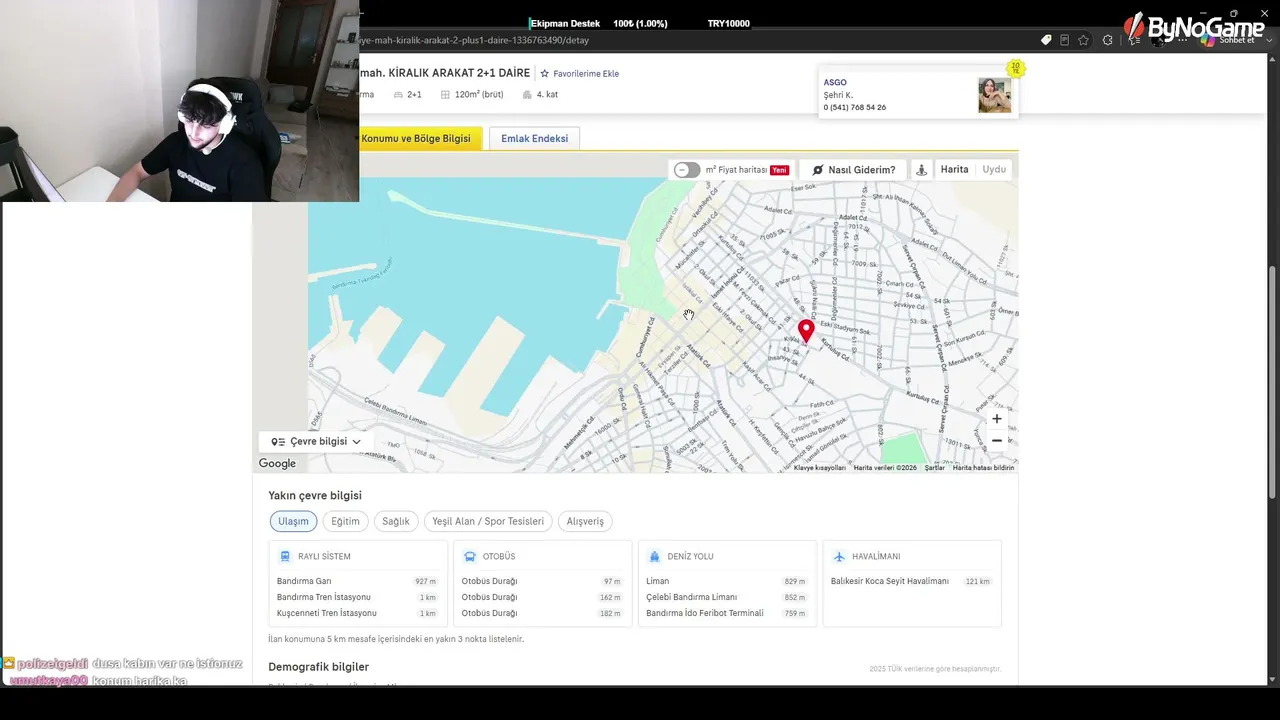
Task: Click the 120m² (brüt) area icon
Action: (446, 95)
